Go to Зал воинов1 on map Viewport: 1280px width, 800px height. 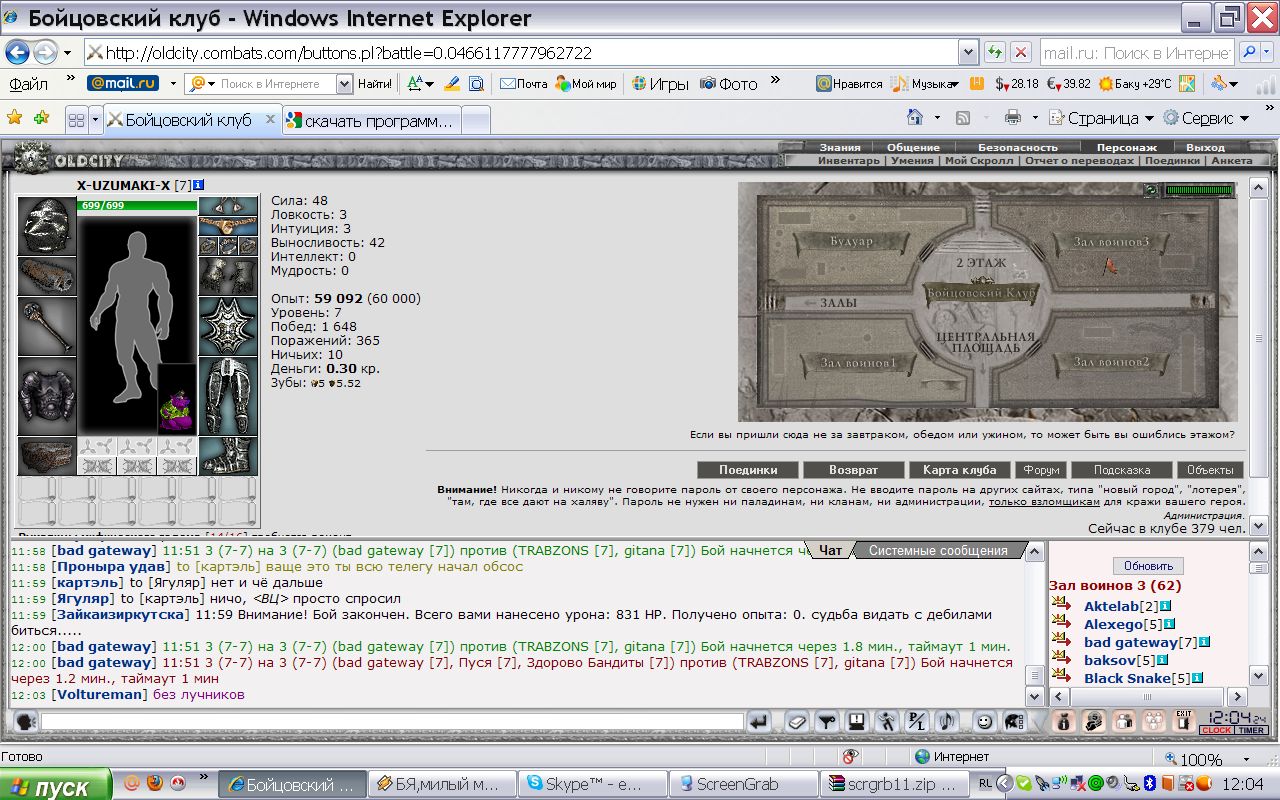point(858,361)
